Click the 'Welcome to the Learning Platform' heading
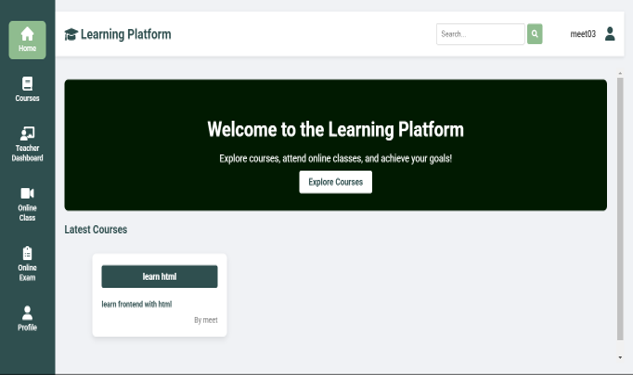 [x=335, y=130]
